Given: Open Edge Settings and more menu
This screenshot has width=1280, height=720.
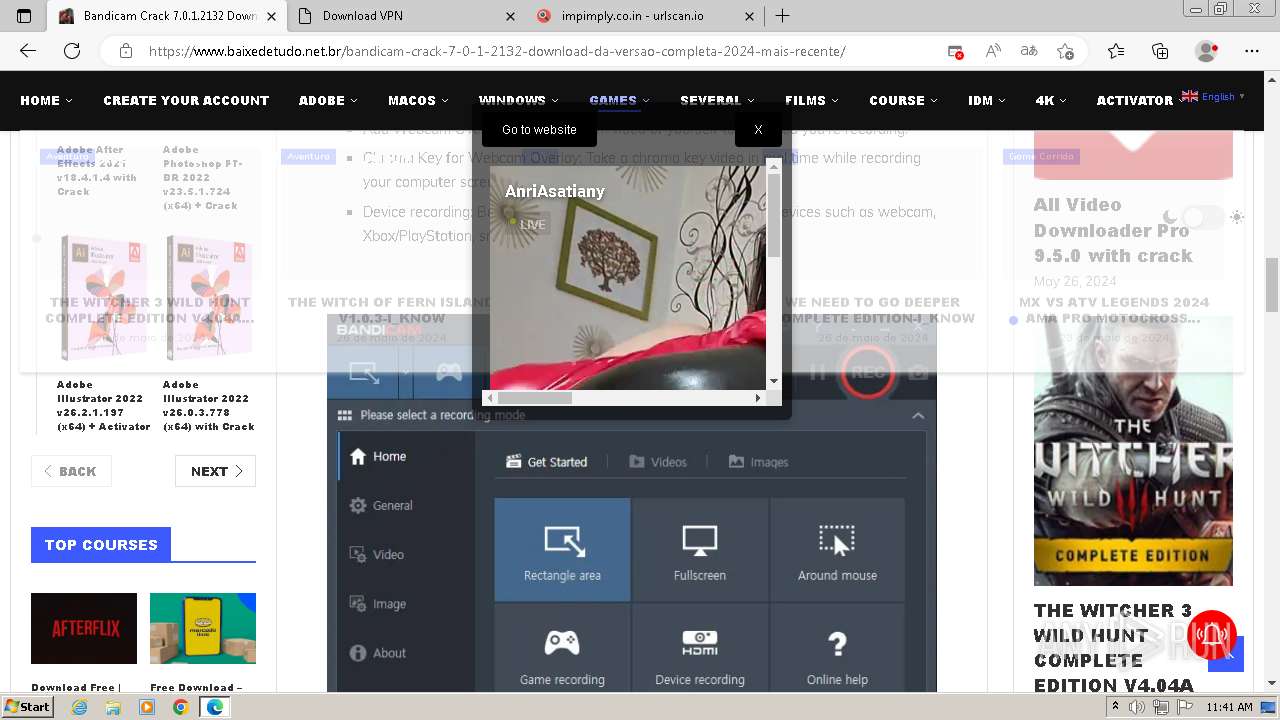Looking at the screenshot, I should [1252, 51].
